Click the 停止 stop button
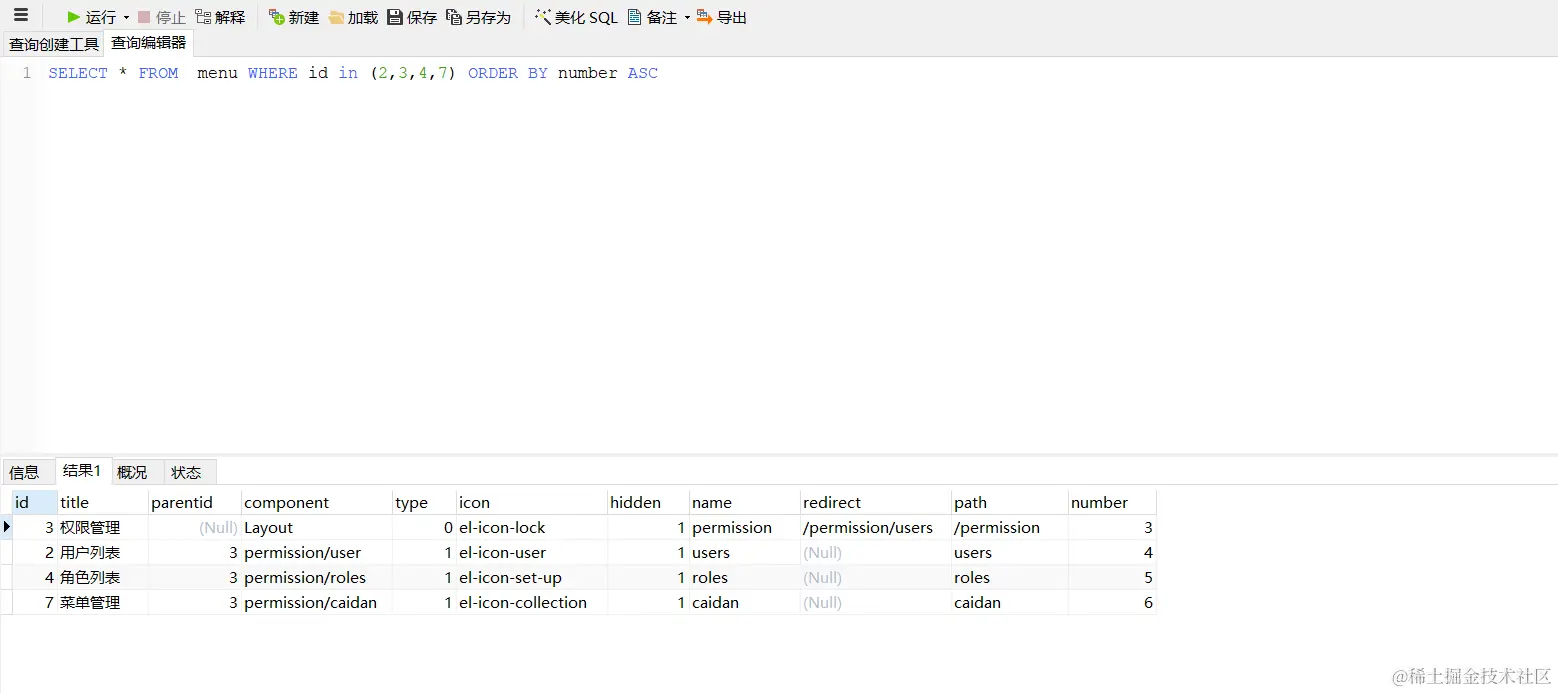The width and height of the screenshot is (1558, 693). tap(161, 17)
